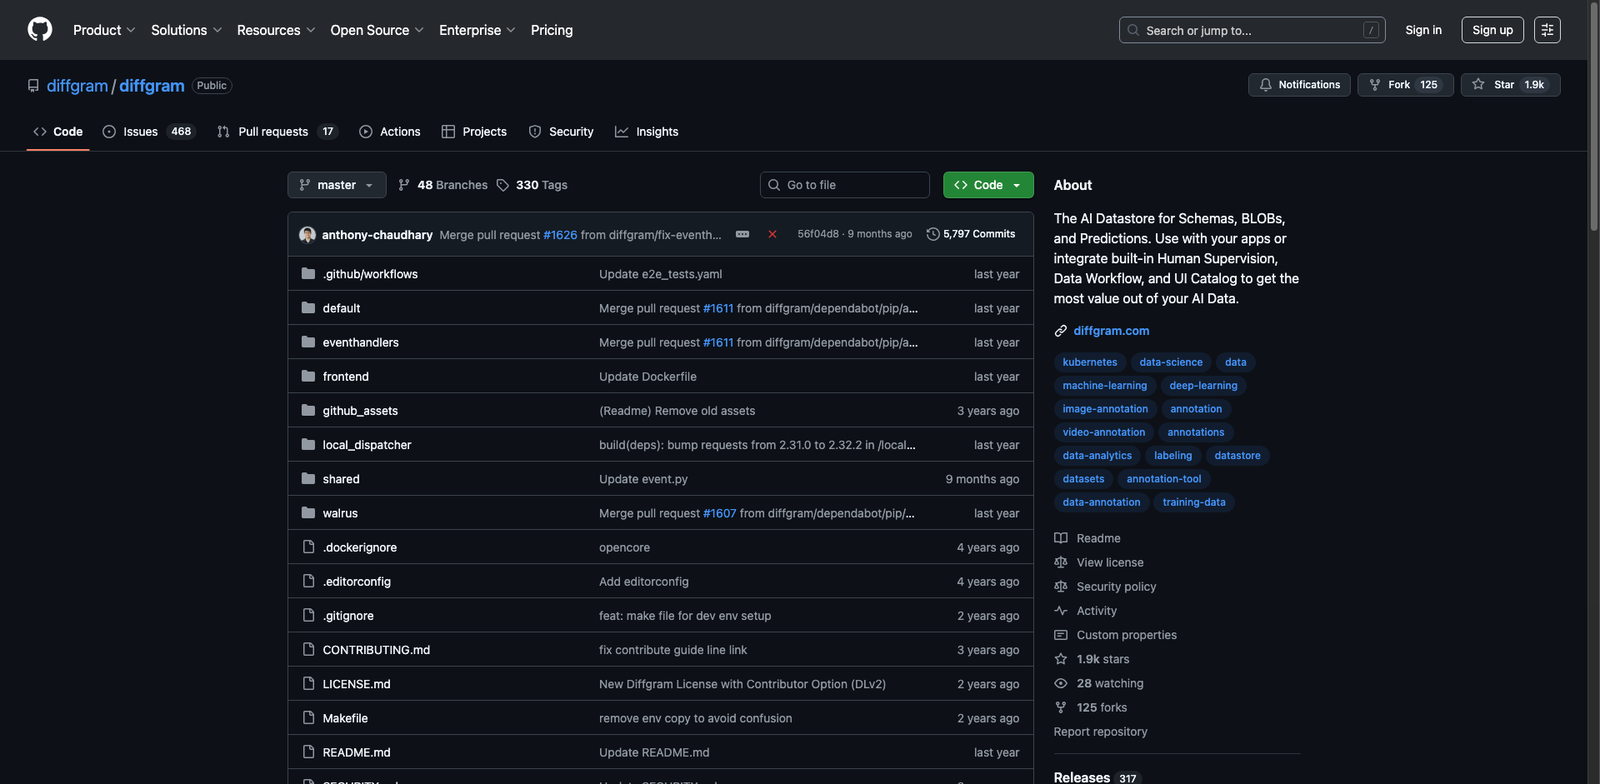This screenshot has height=784, width=1600.
Task: Click the GitHub logo icon
Action: 40,30
